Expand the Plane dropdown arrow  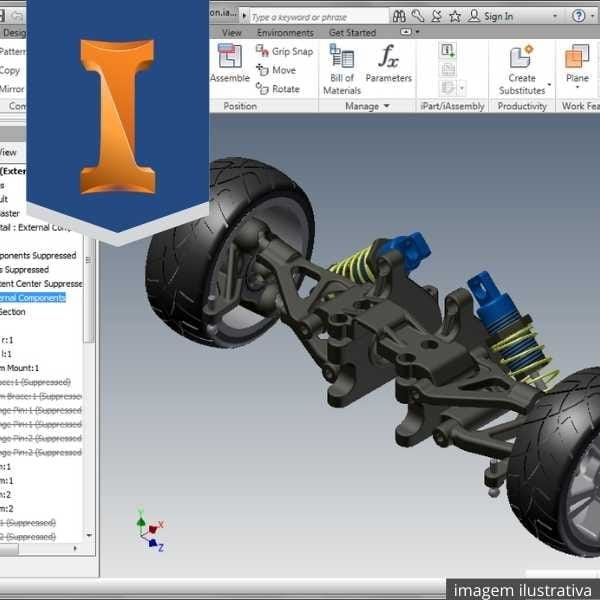point(577,87)
